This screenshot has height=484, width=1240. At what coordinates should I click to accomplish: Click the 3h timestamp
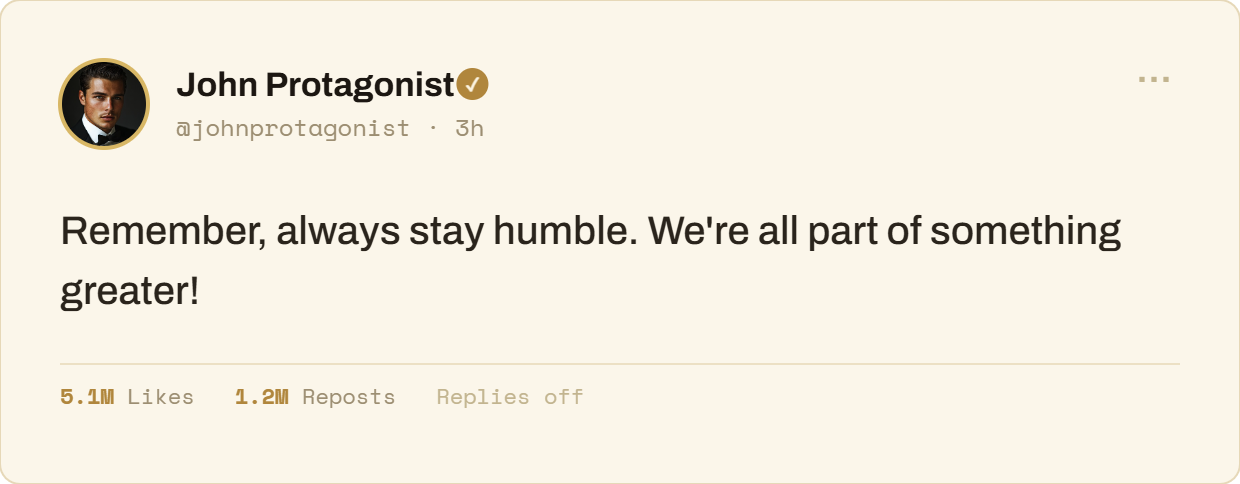(x=470, y=128)
